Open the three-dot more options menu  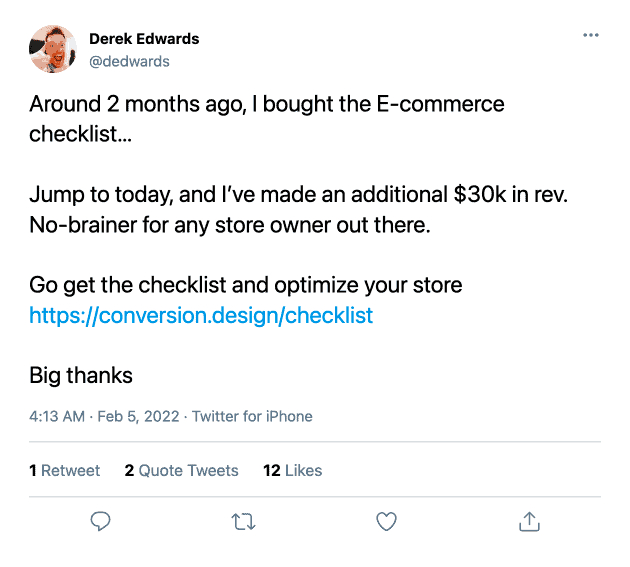click(590, 36)
